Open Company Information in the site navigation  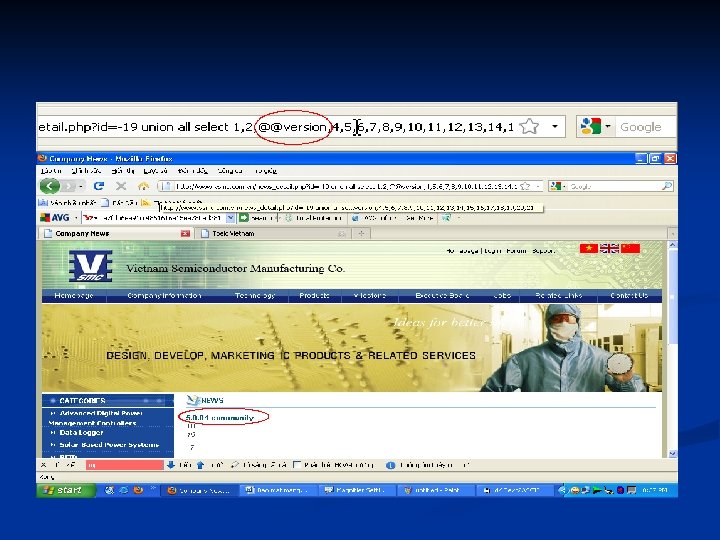click(x=164, y=295)
